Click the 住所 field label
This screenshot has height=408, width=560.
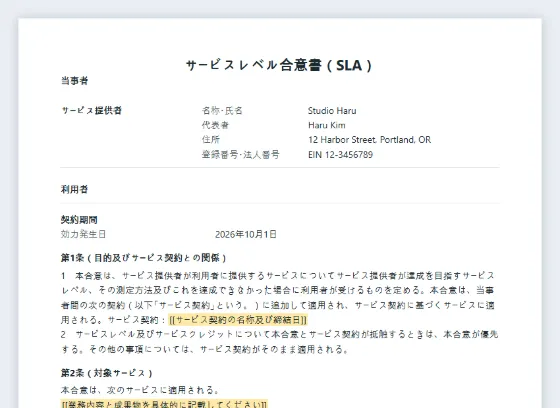(211, 140)
